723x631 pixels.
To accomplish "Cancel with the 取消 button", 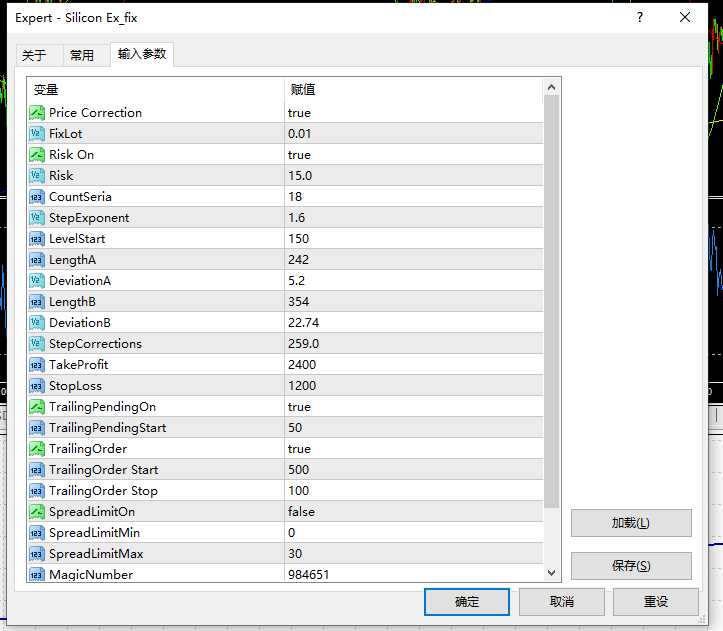I will (562, 601).
